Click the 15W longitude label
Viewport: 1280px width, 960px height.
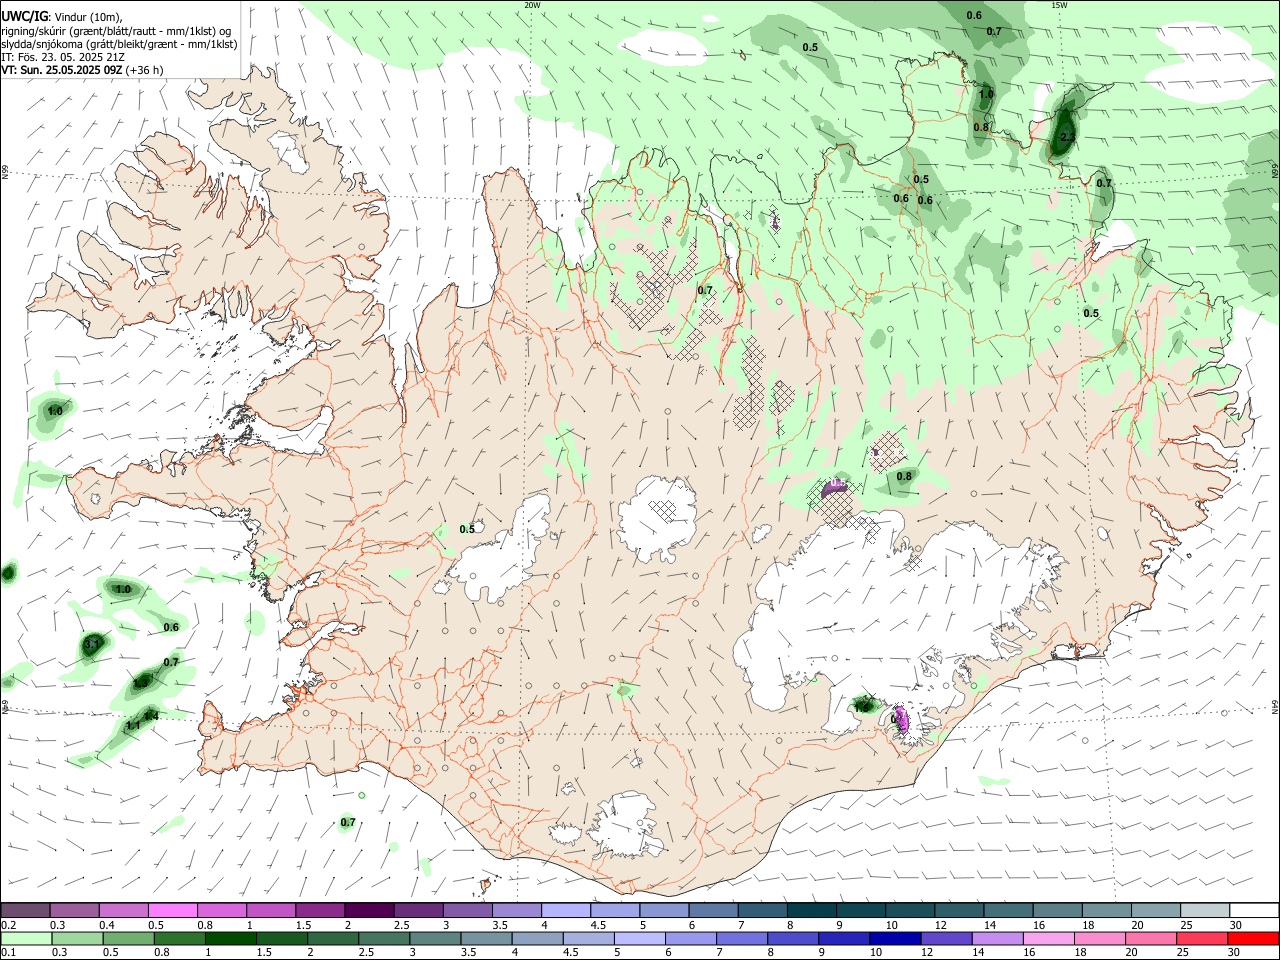(x=1060, y=5)
